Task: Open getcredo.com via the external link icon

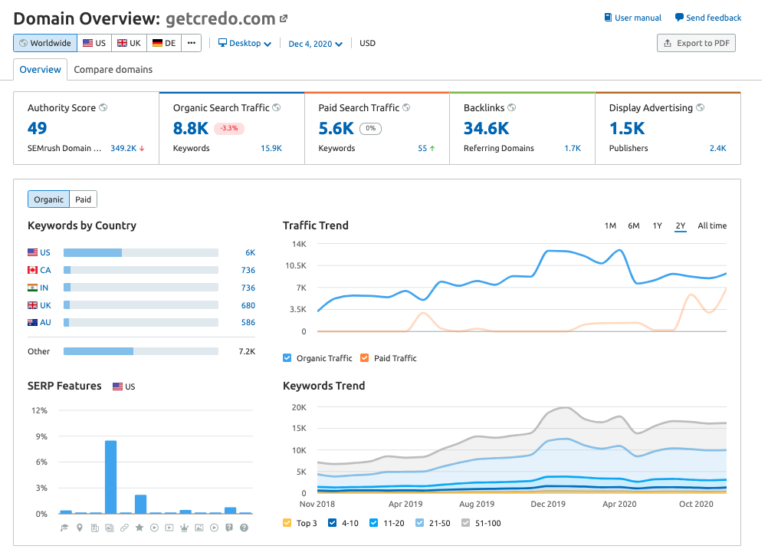Action: click(x=283, y=19)
